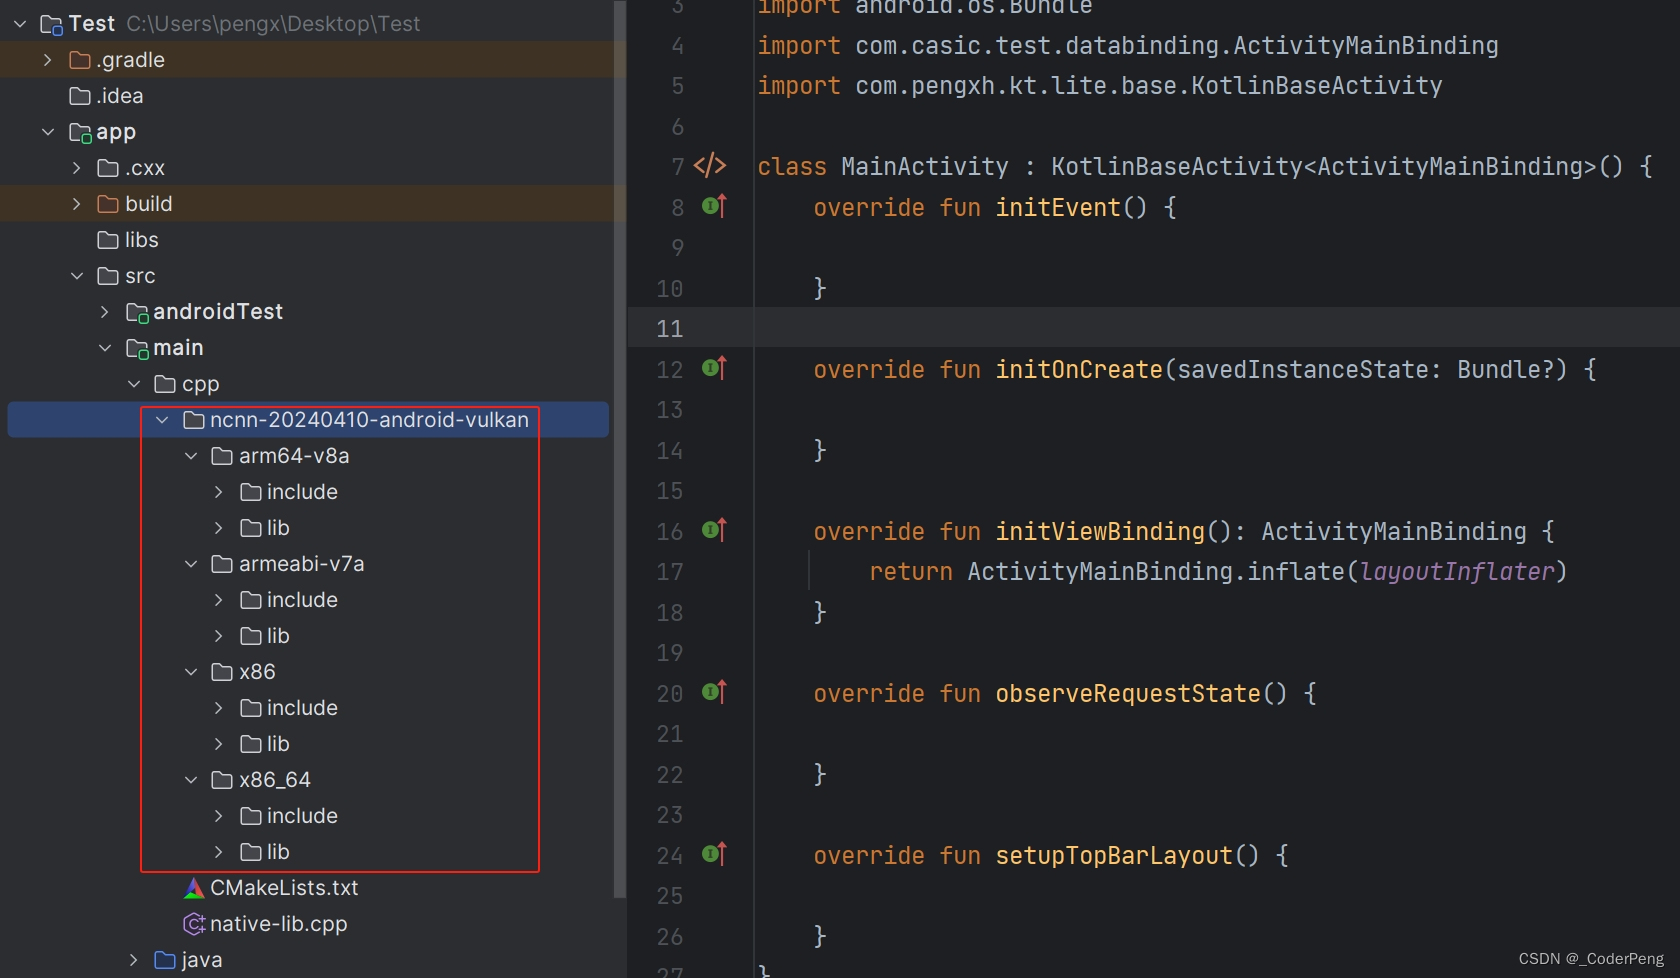
Task: Click the override gutter icon for setupTopBarLayout
Action: coord(714,854)
